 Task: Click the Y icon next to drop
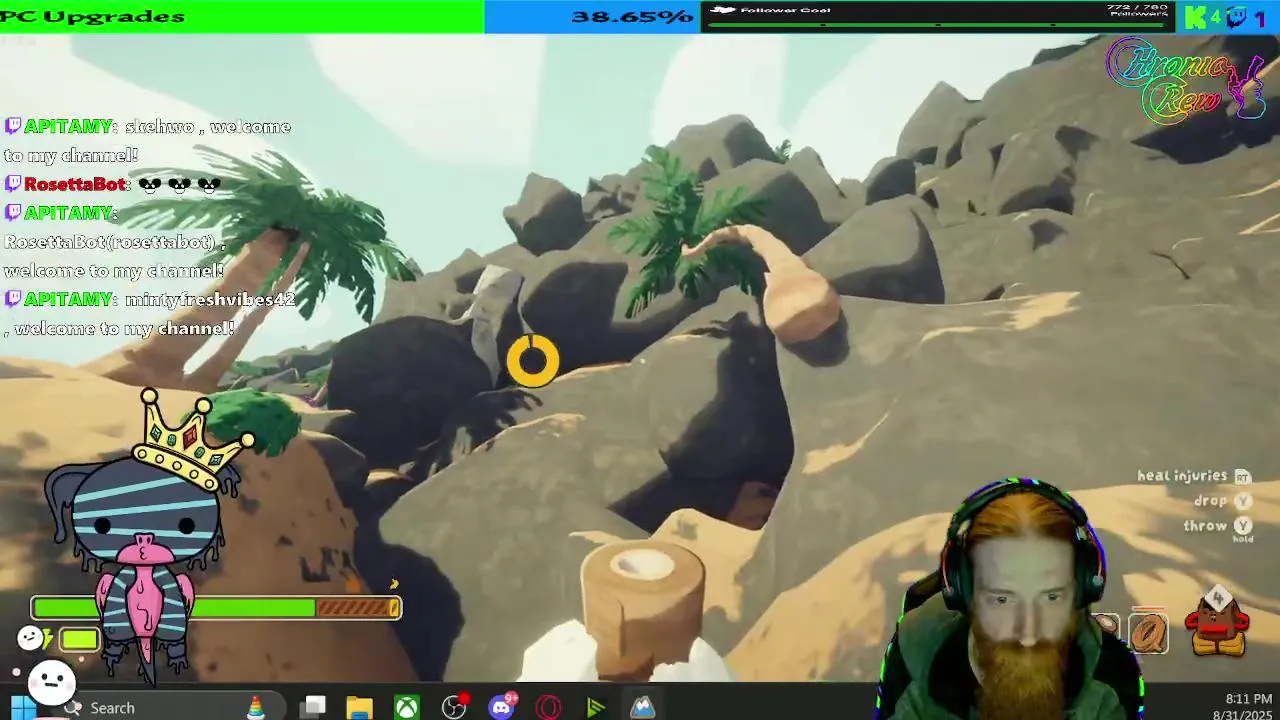pyautogui.click(x=1243, y=500)
